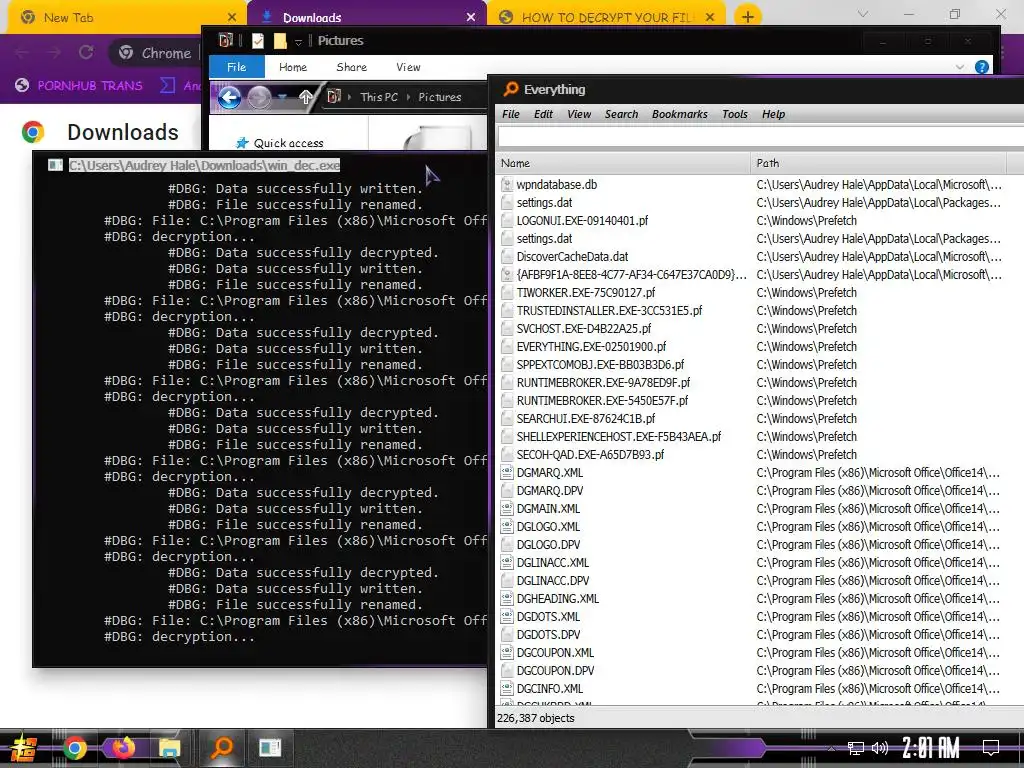Expand Explorer quick access toolbar dropdown
1024x768 pixels.
click(x=298, y=42)
